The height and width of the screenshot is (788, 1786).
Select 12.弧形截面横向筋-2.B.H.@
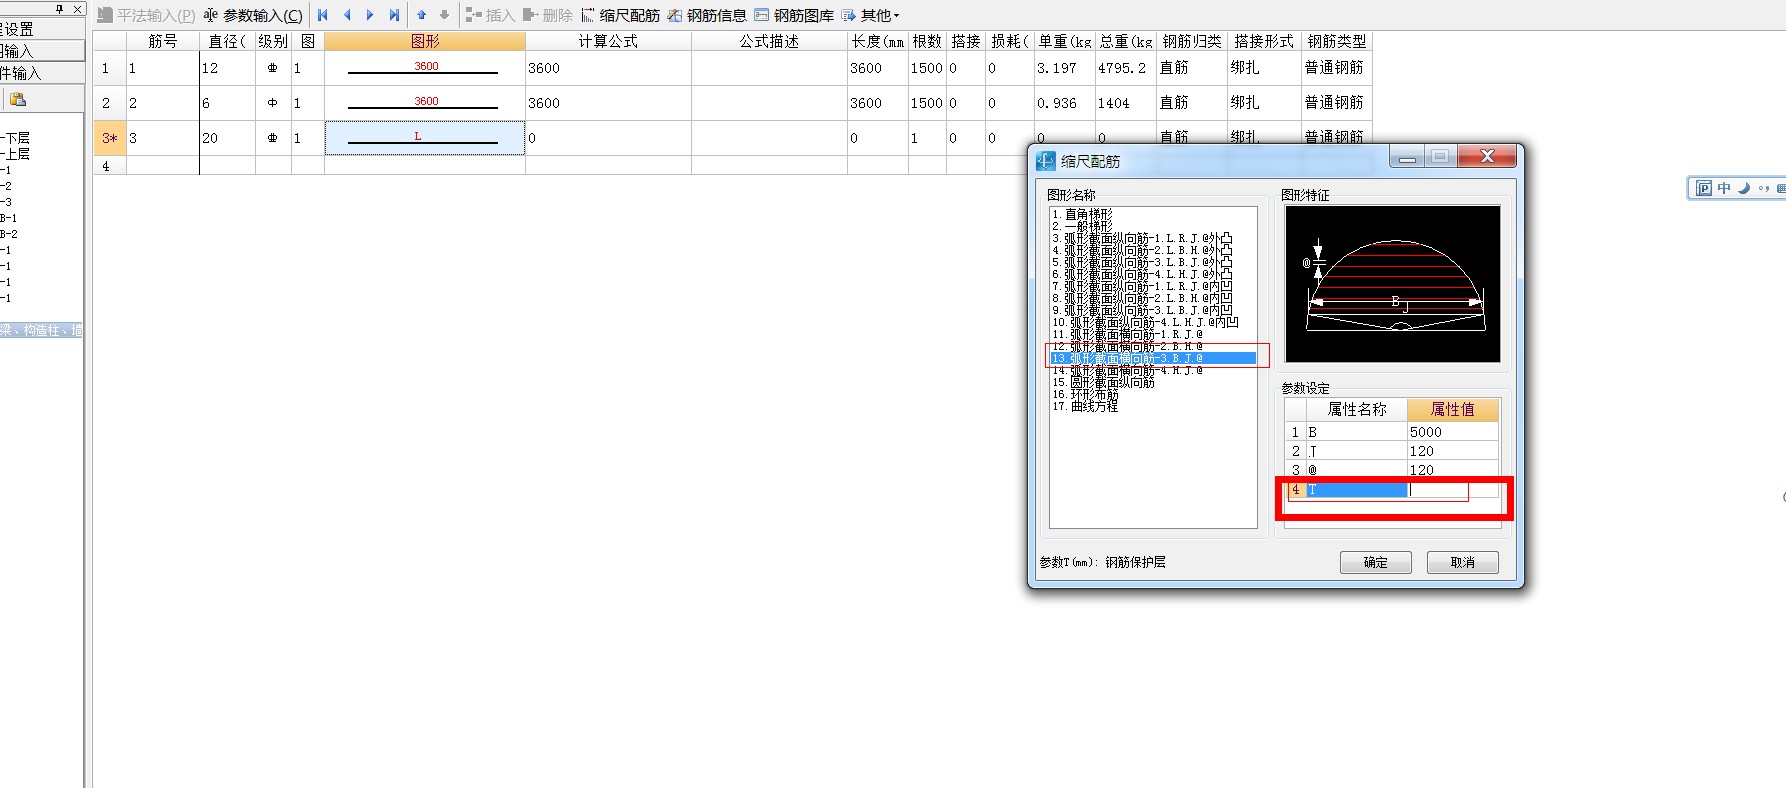[x=1127, y=346]
